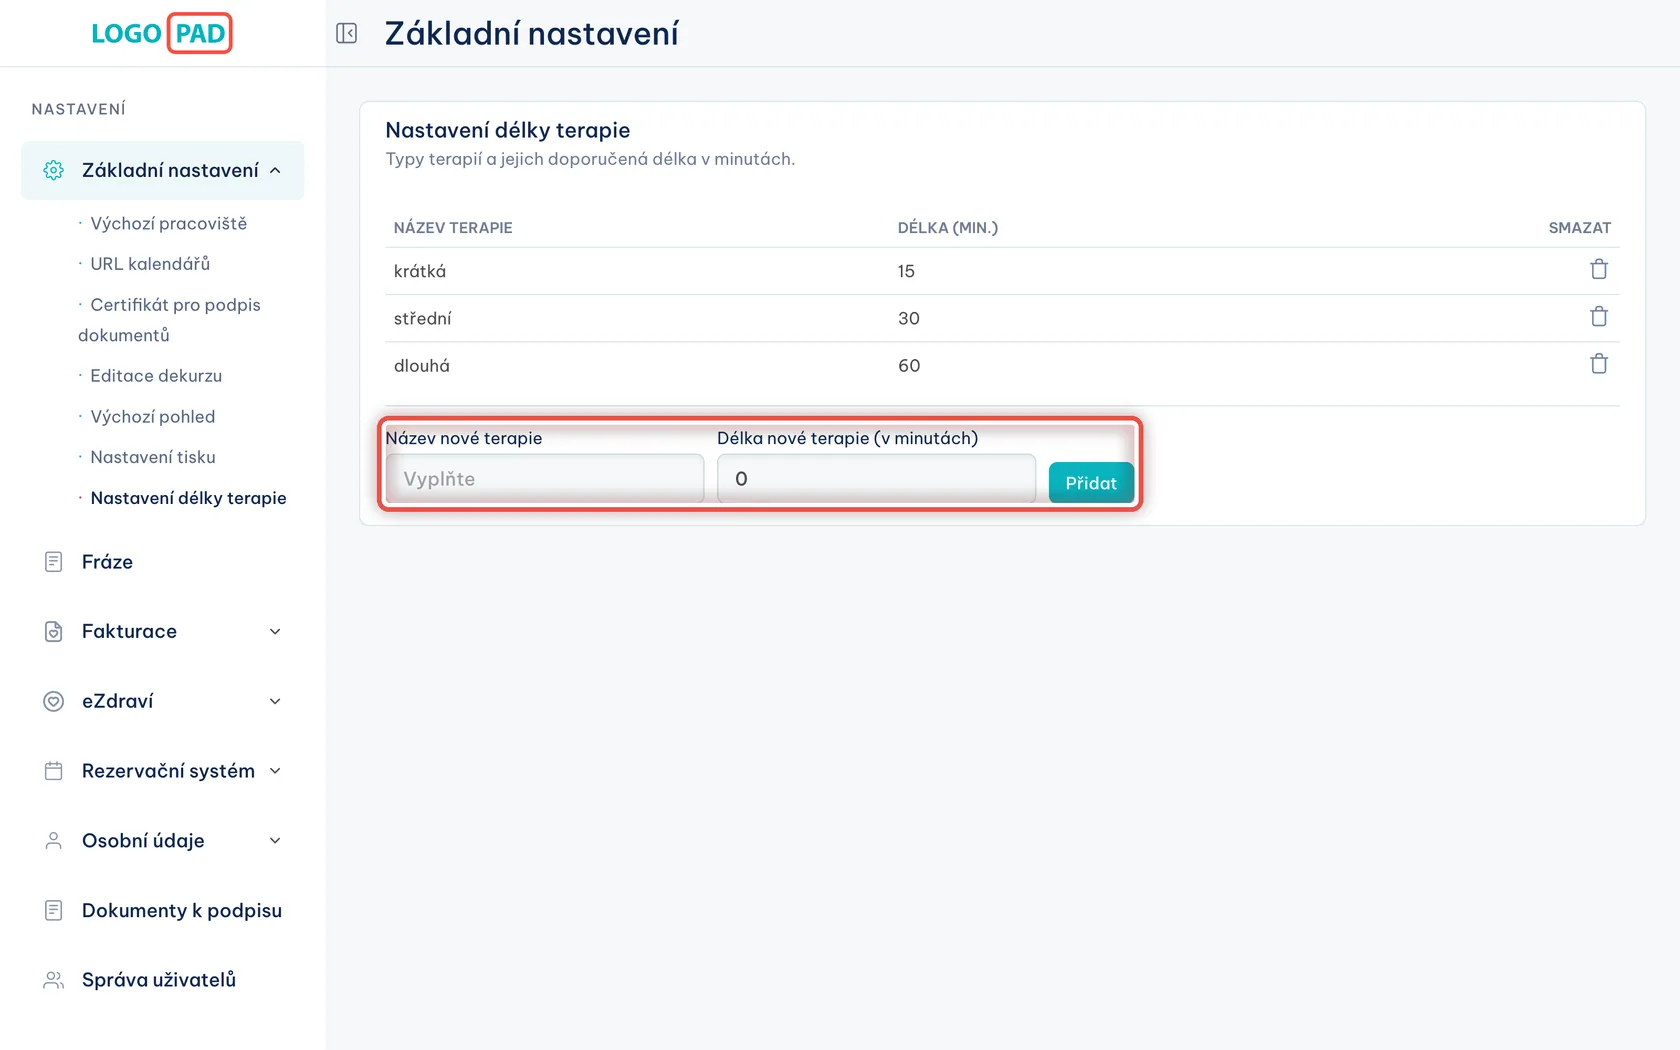Screen dimensions: 1680x1050
Task: Expand the Fakturace menu chevron
Action: [x=275, y=632]
